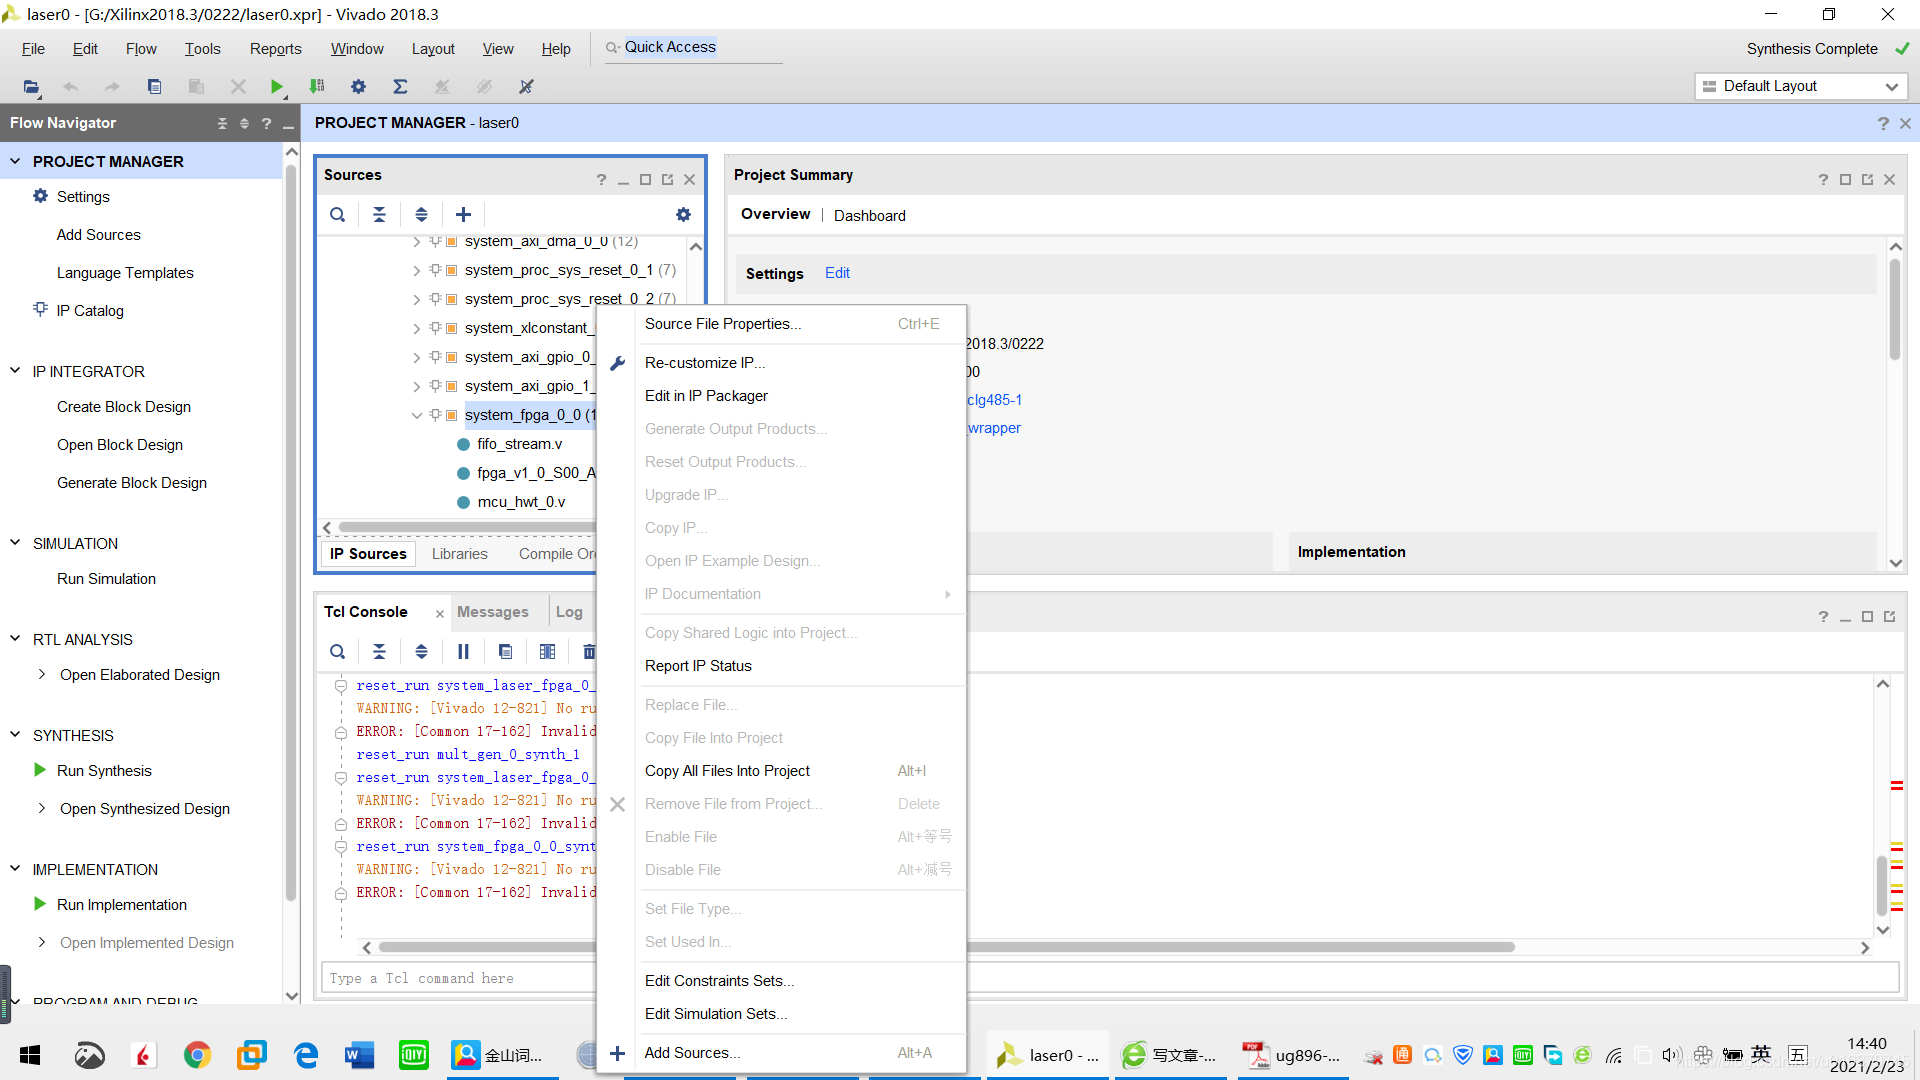This screenshot has width=1920, height=1080.
Task: Add sources using Sources panel plus icon
Action: [463, 215]
